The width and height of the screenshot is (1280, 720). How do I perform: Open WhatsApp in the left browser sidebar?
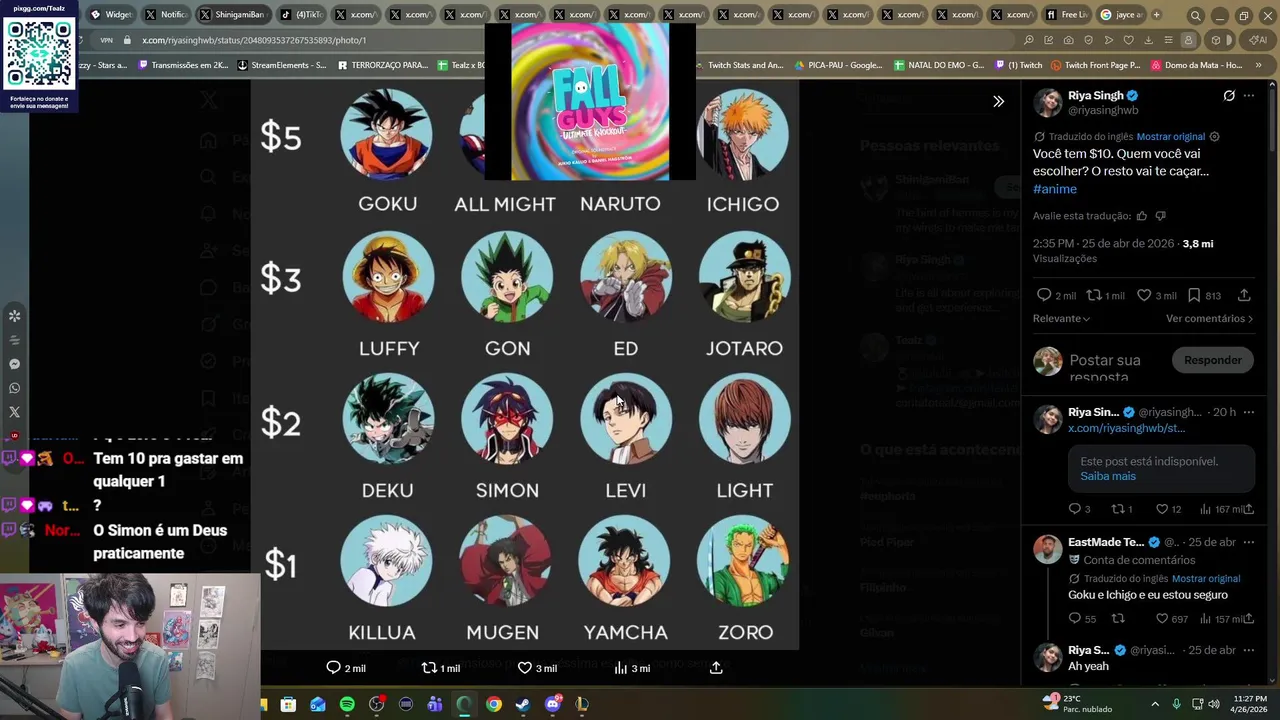(14, 388)
